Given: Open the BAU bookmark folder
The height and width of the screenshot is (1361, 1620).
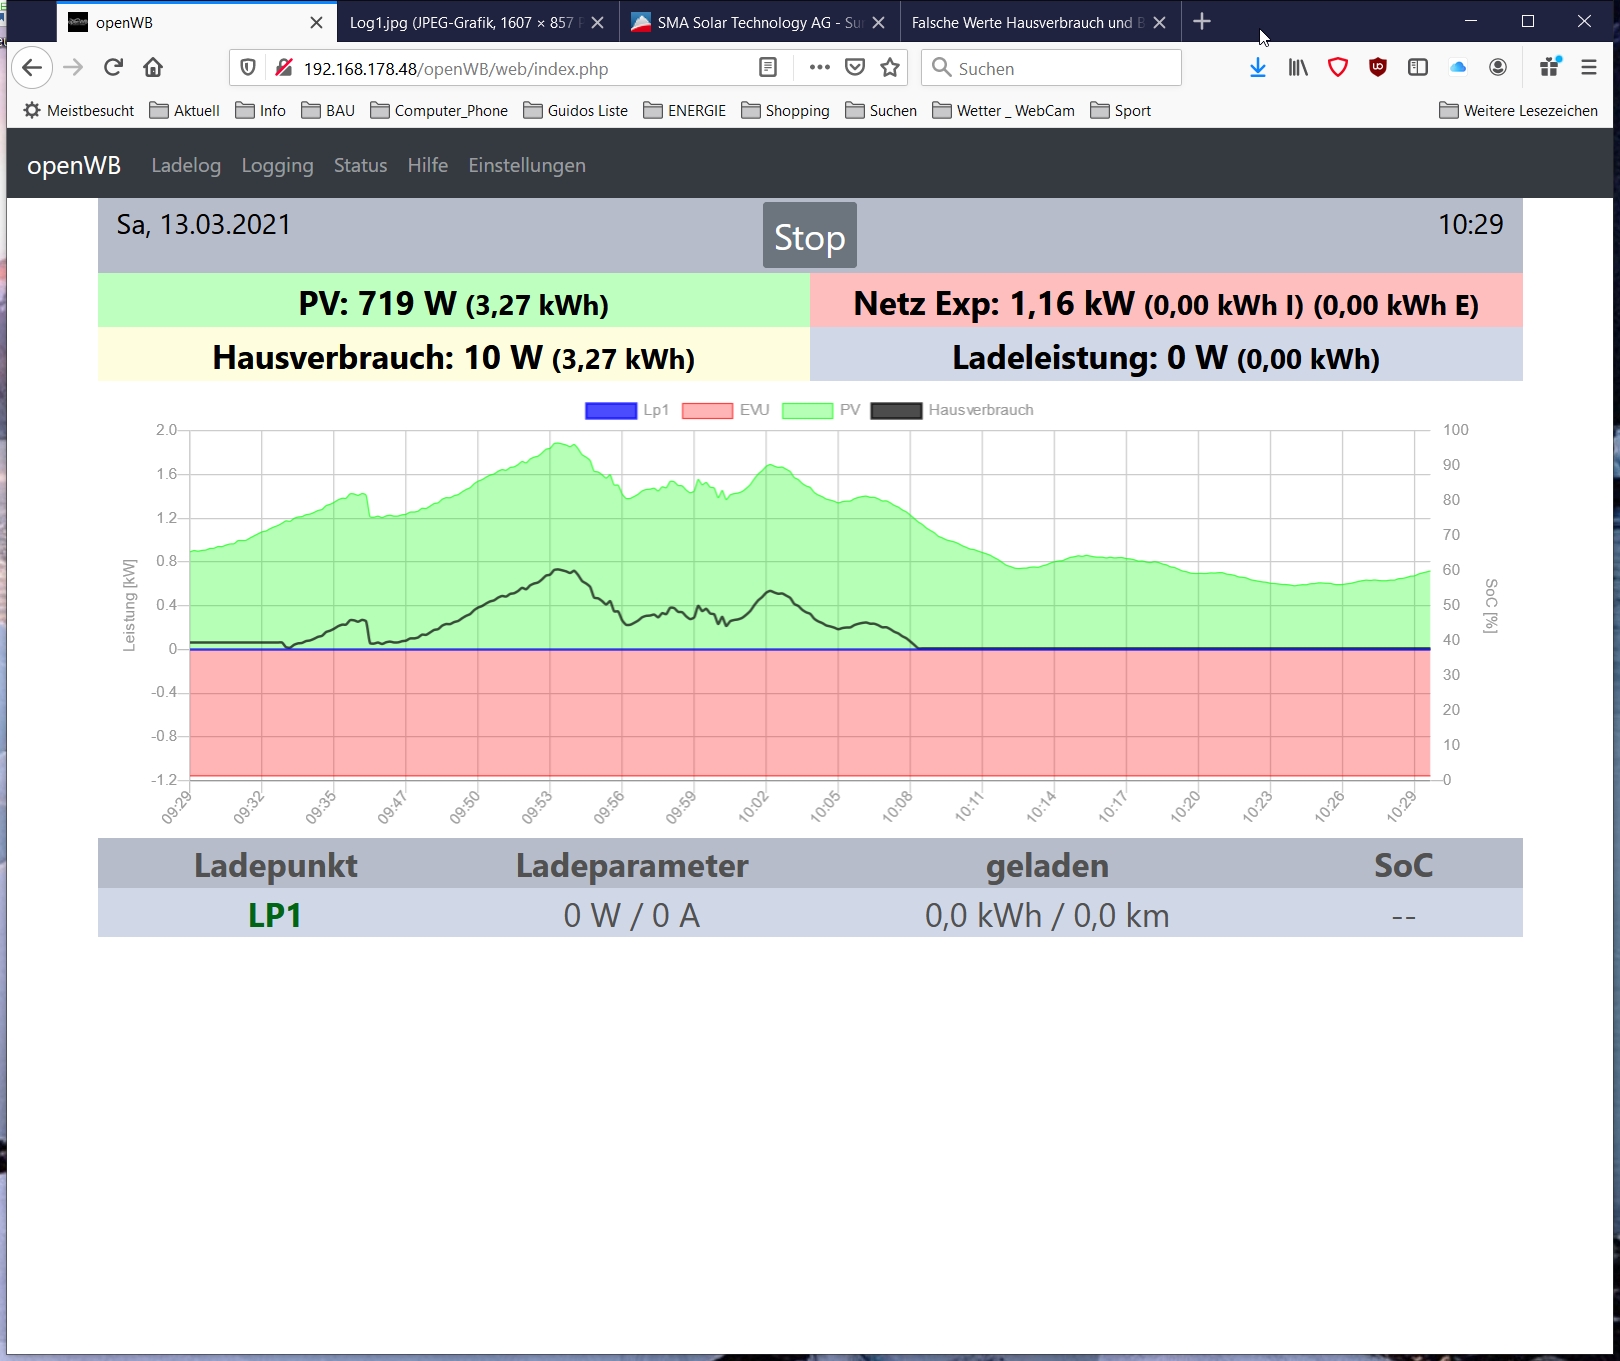Looking at the screenshot, I should 328,111.
